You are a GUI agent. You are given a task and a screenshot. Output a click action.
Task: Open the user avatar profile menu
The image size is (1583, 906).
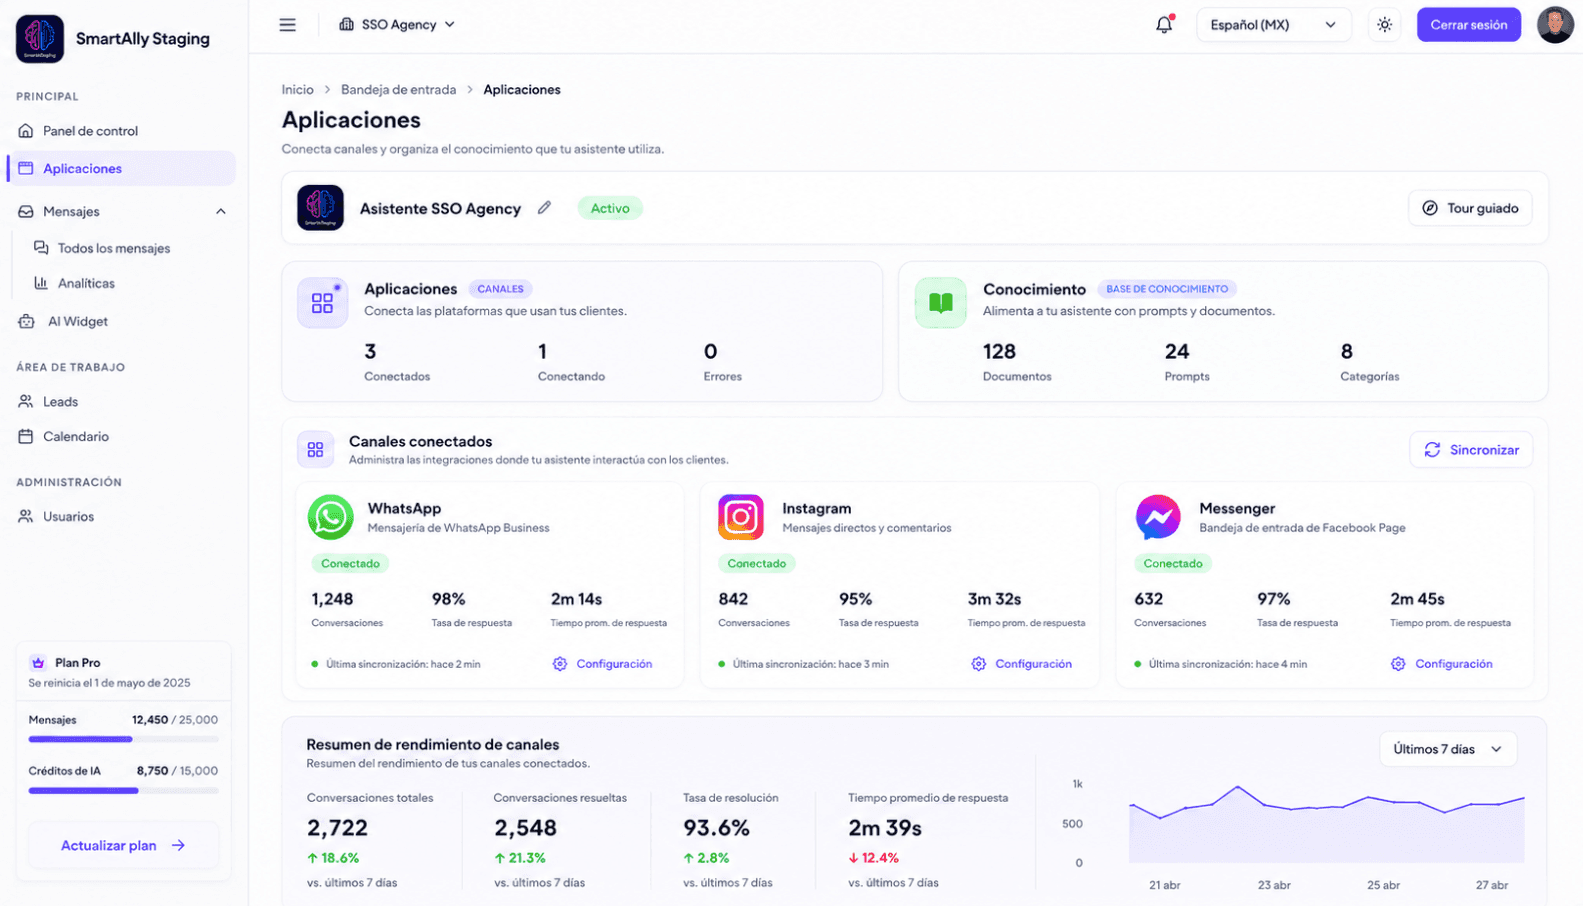pyautogui.click(x=1555, y=24)
